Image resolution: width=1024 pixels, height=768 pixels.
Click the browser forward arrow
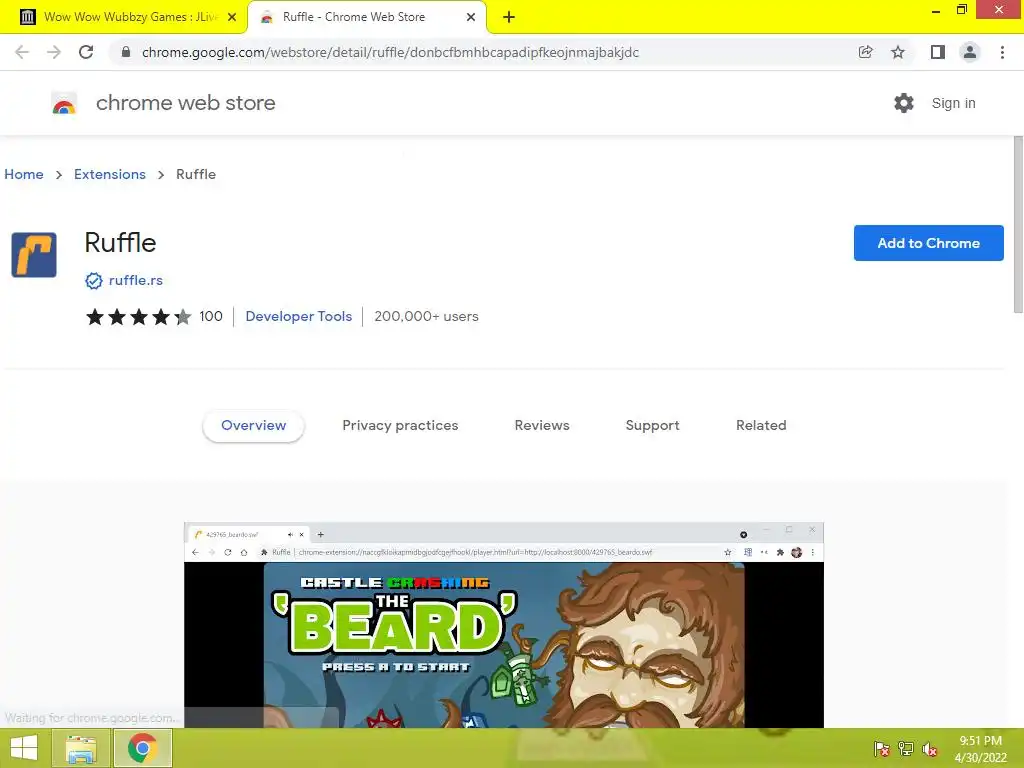click(x=54, y=52)
